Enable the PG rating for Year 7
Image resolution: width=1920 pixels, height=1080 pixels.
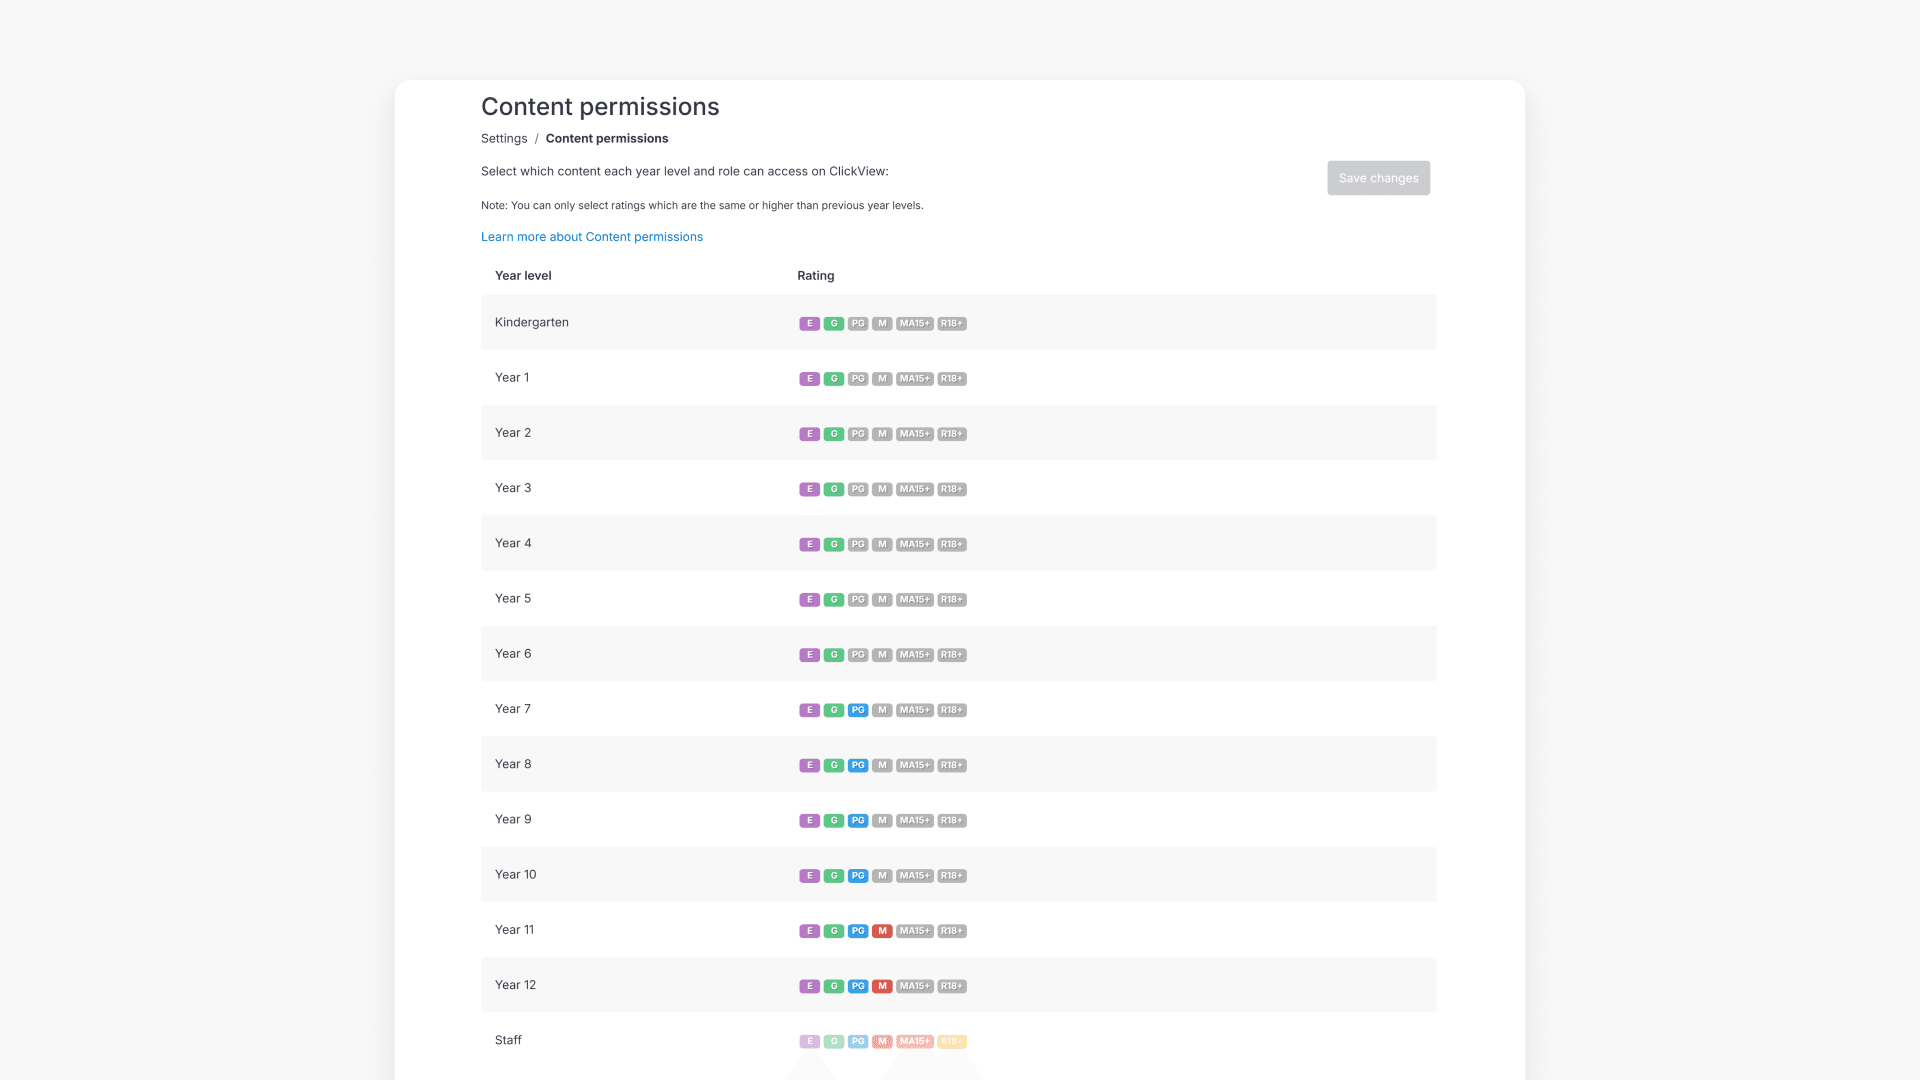click(x=857, y=709)
